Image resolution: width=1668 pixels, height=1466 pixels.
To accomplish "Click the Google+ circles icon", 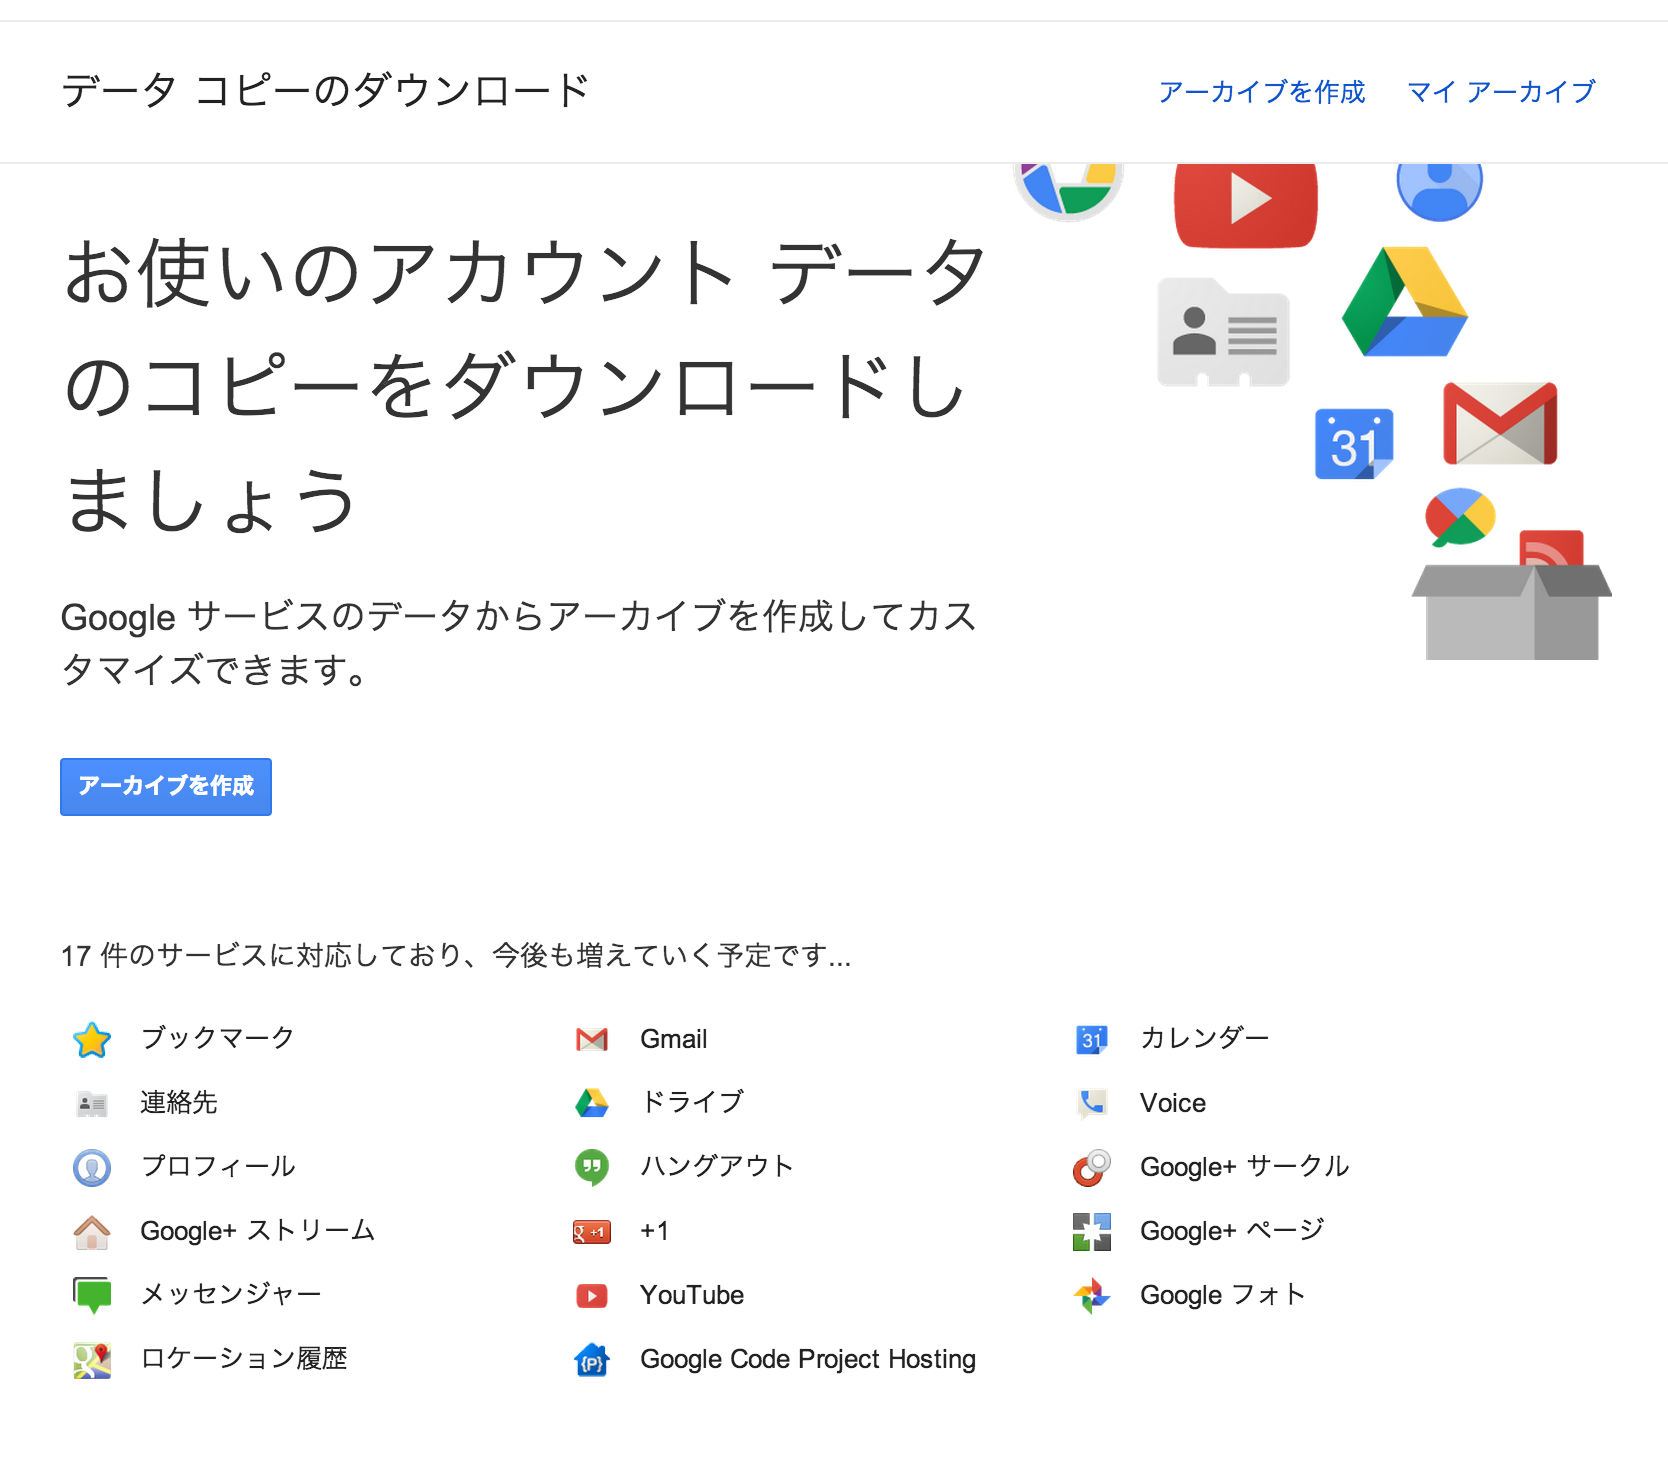I will (1092, 1167).
